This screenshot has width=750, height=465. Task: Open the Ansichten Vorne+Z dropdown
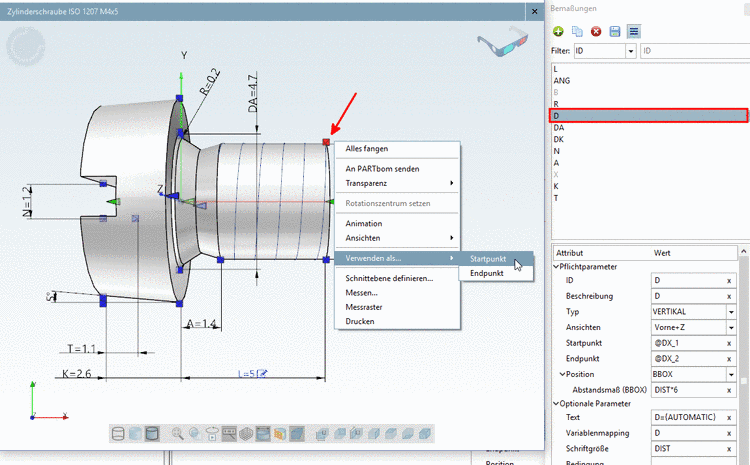(x=731, y=328)
